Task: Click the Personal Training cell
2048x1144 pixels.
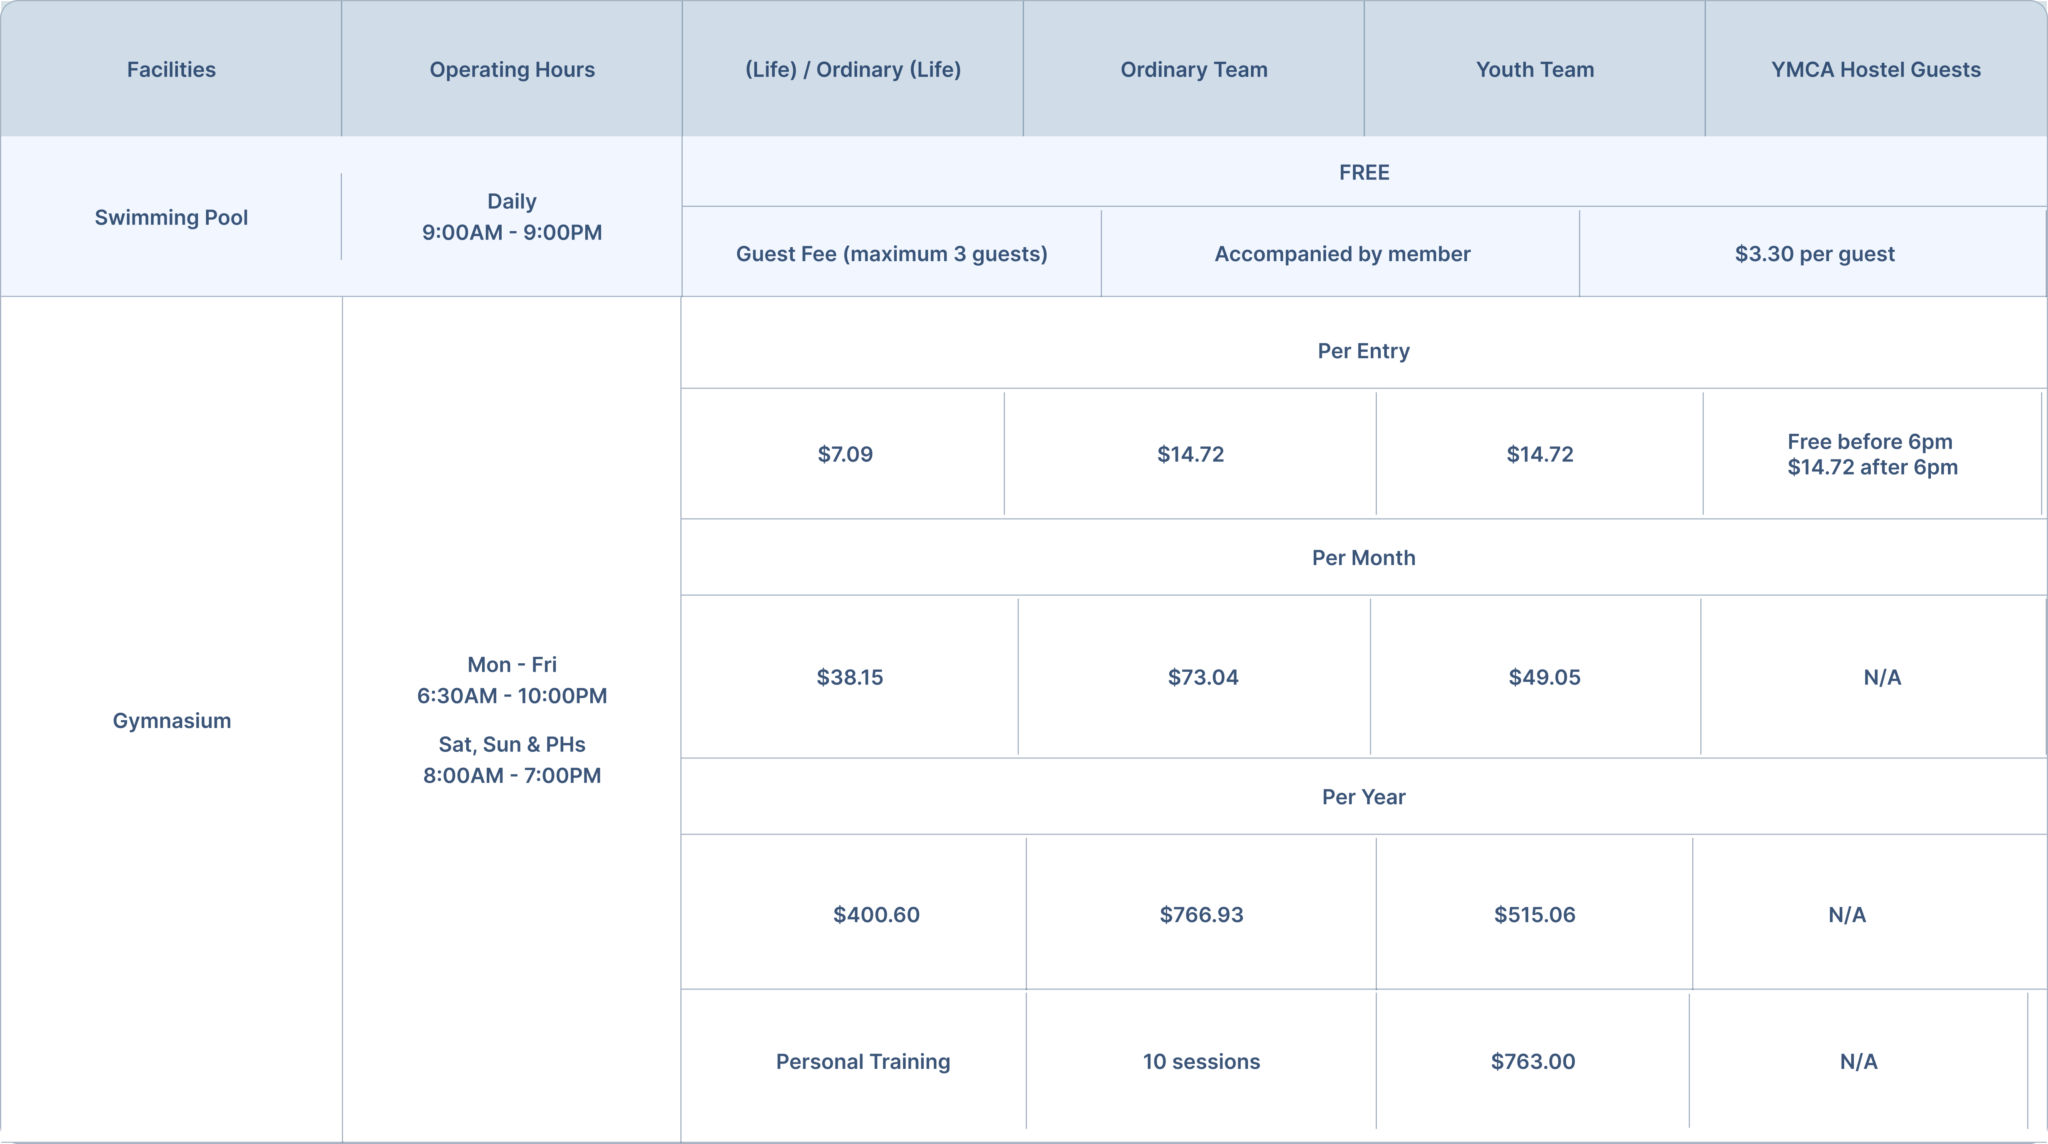Action: (x=863, y=1061)
